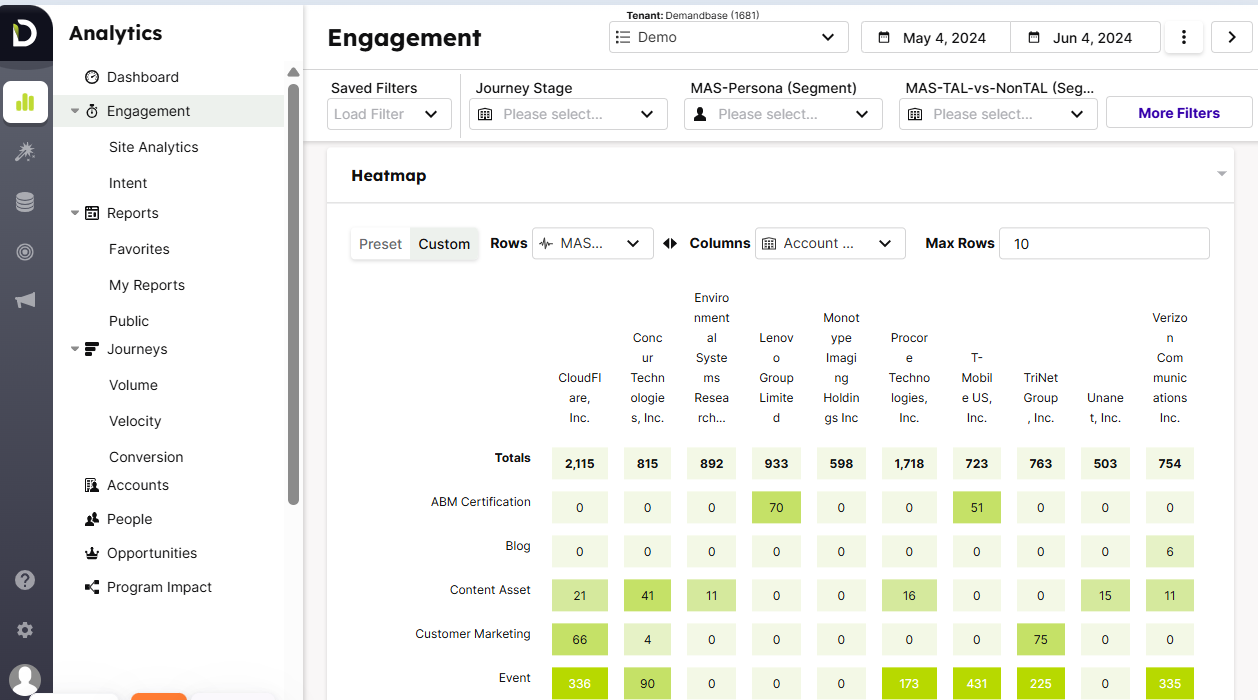Screen dimensions: 1258x700
Task: Open the Help question mark icon
Action: (25, 579)
